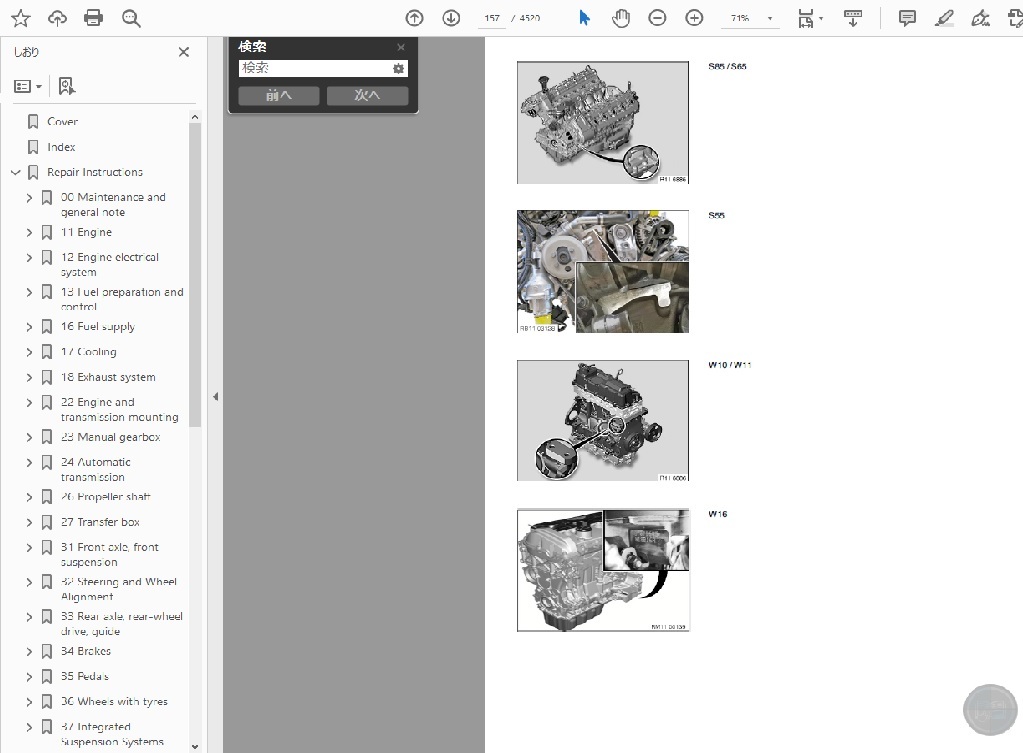The image size is (1023, 753).
Task: Click the S55 engine photo
Action: [x=603, y=271]
